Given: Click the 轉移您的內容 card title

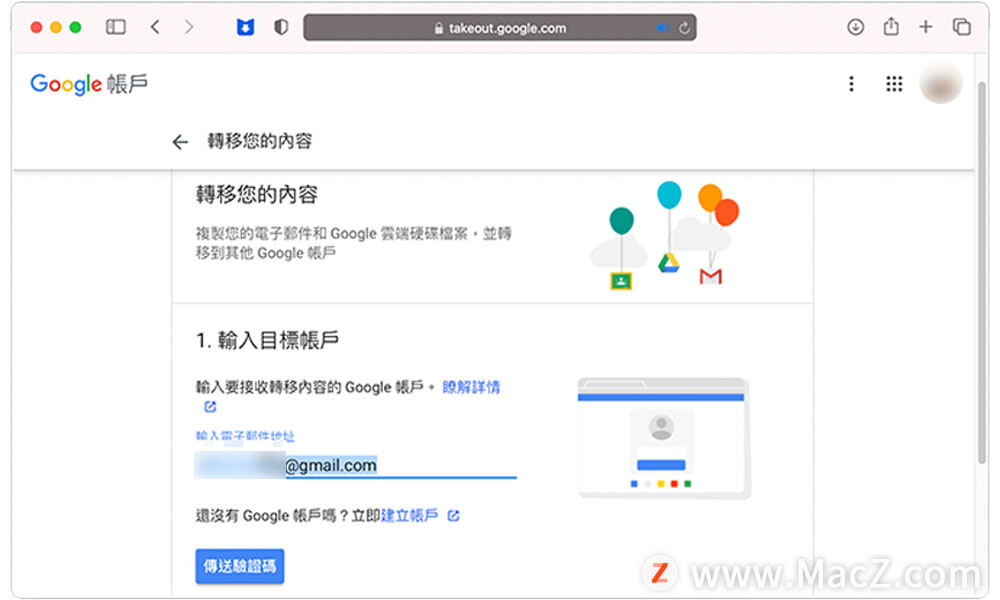Looking at the screenshot, I should click(256, 194).
